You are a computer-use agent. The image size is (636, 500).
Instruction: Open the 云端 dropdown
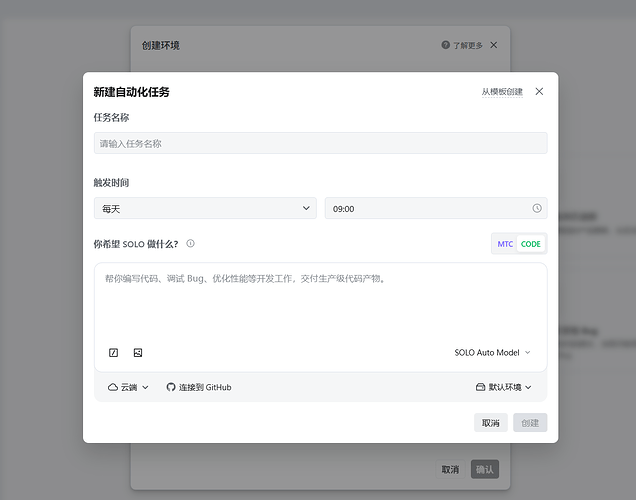pos(128,387)
